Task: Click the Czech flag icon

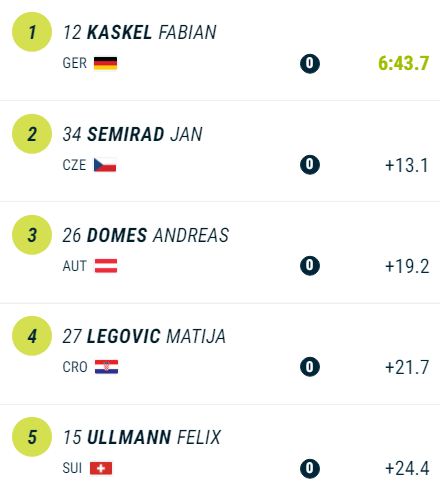Action: 105,165
